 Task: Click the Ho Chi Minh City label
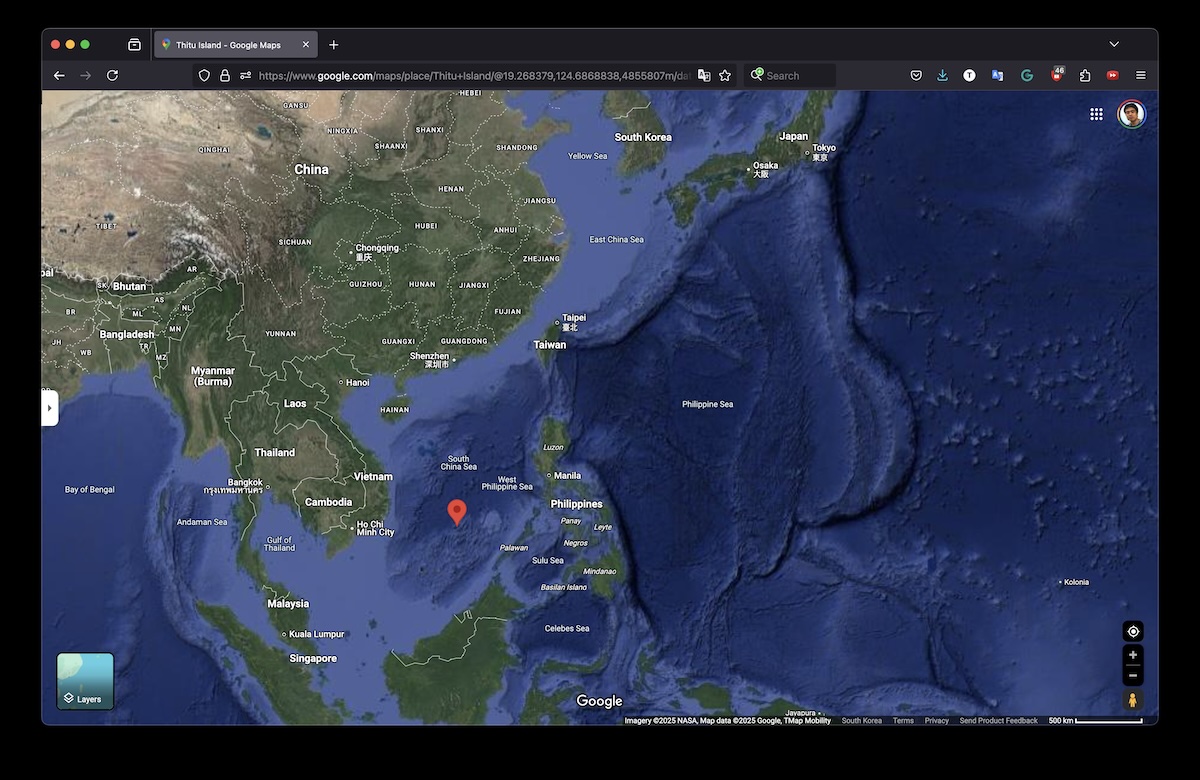click(376, 528)
